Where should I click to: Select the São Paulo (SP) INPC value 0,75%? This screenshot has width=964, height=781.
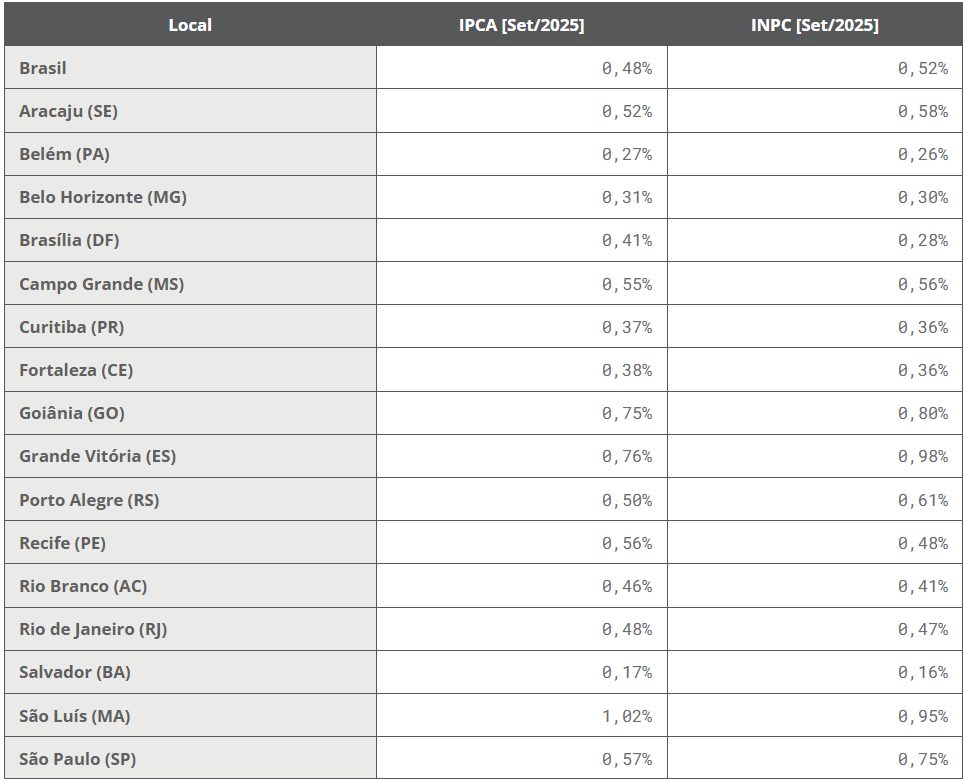click(922, 759)
